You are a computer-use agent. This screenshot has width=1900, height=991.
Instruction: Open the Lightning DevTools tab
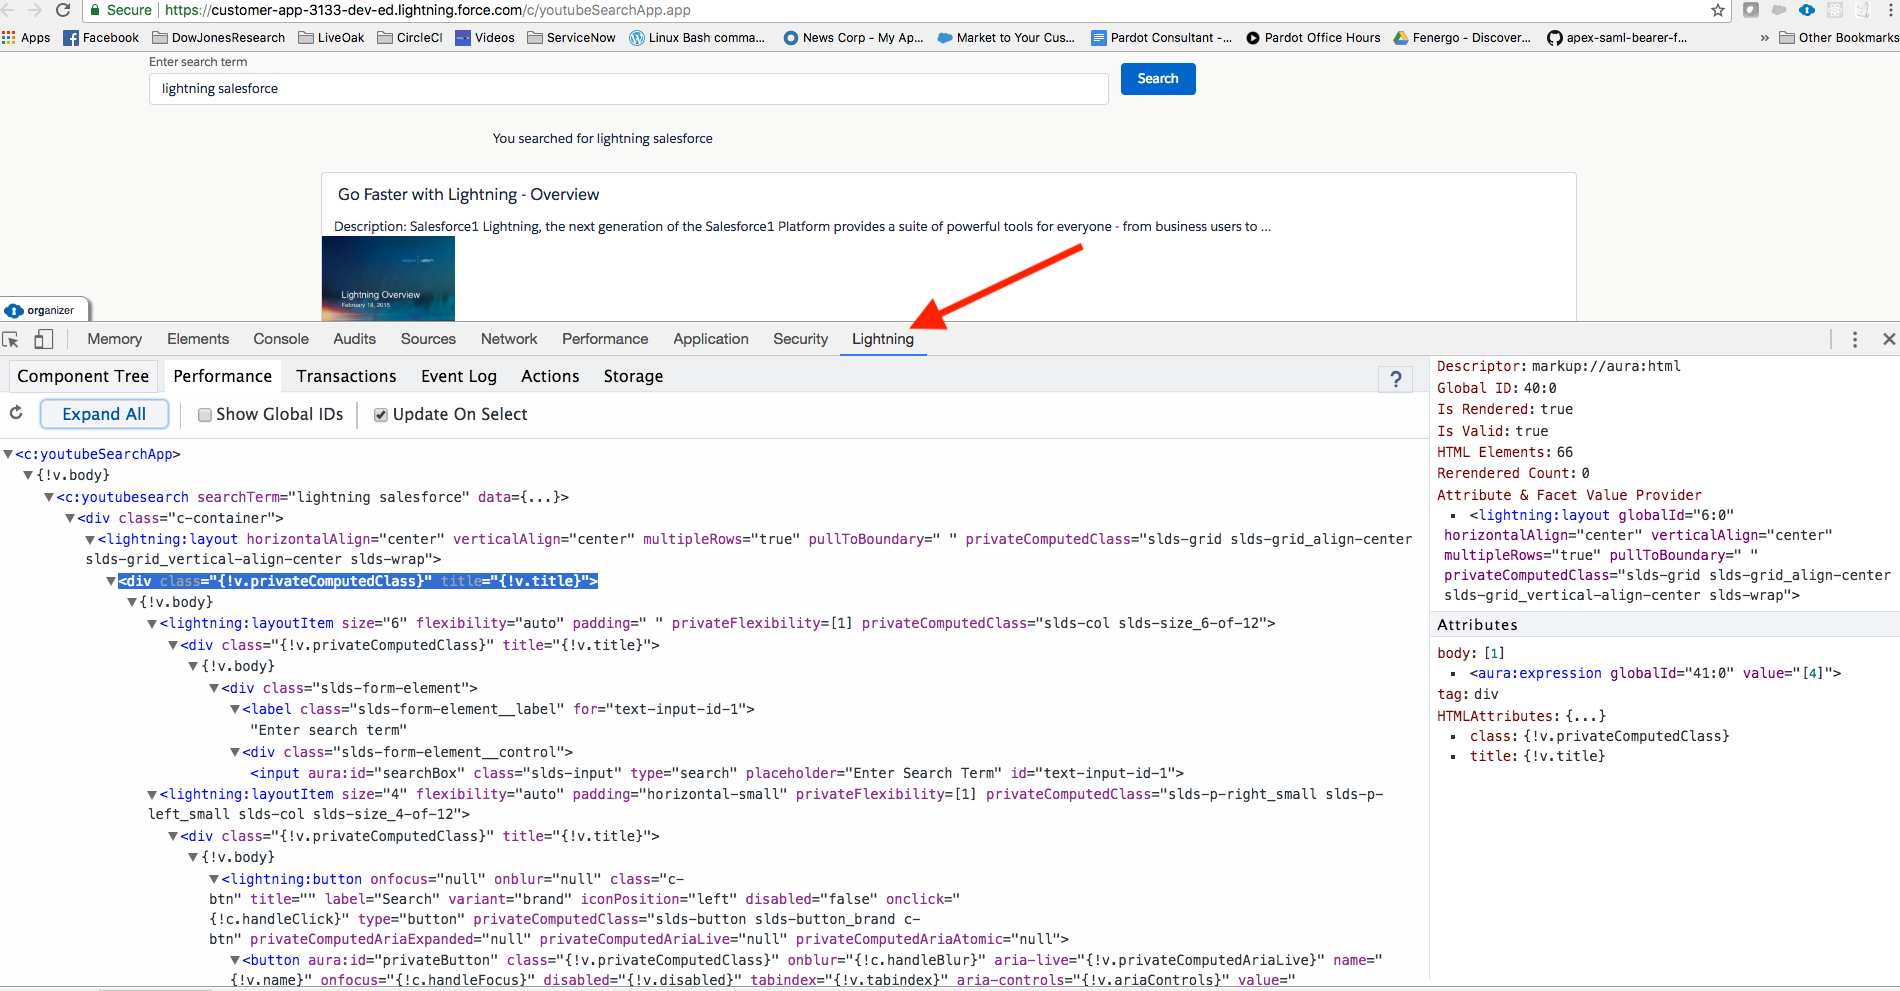[883, 339]
